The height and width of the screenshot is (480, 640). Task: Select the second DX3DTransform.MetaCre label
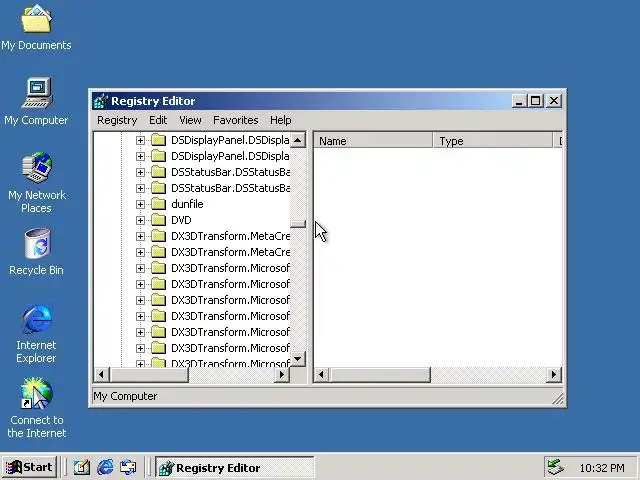click(230, 252)
